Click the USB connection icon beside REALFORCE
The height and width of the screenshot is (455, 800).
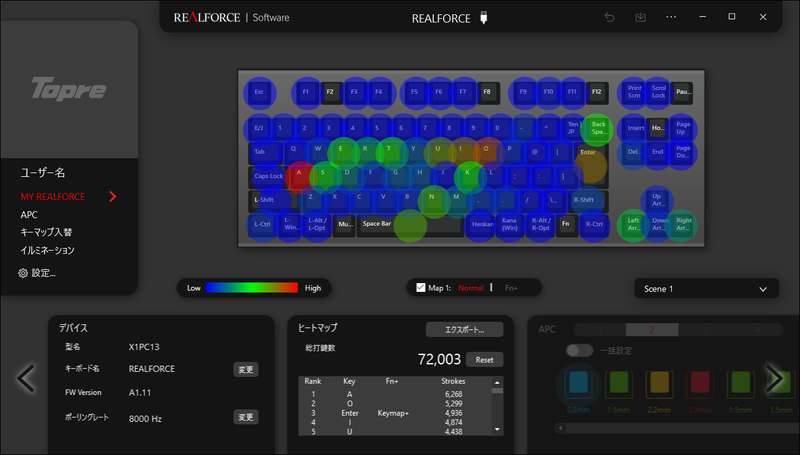pyautogui.click(x=484, y=18)
